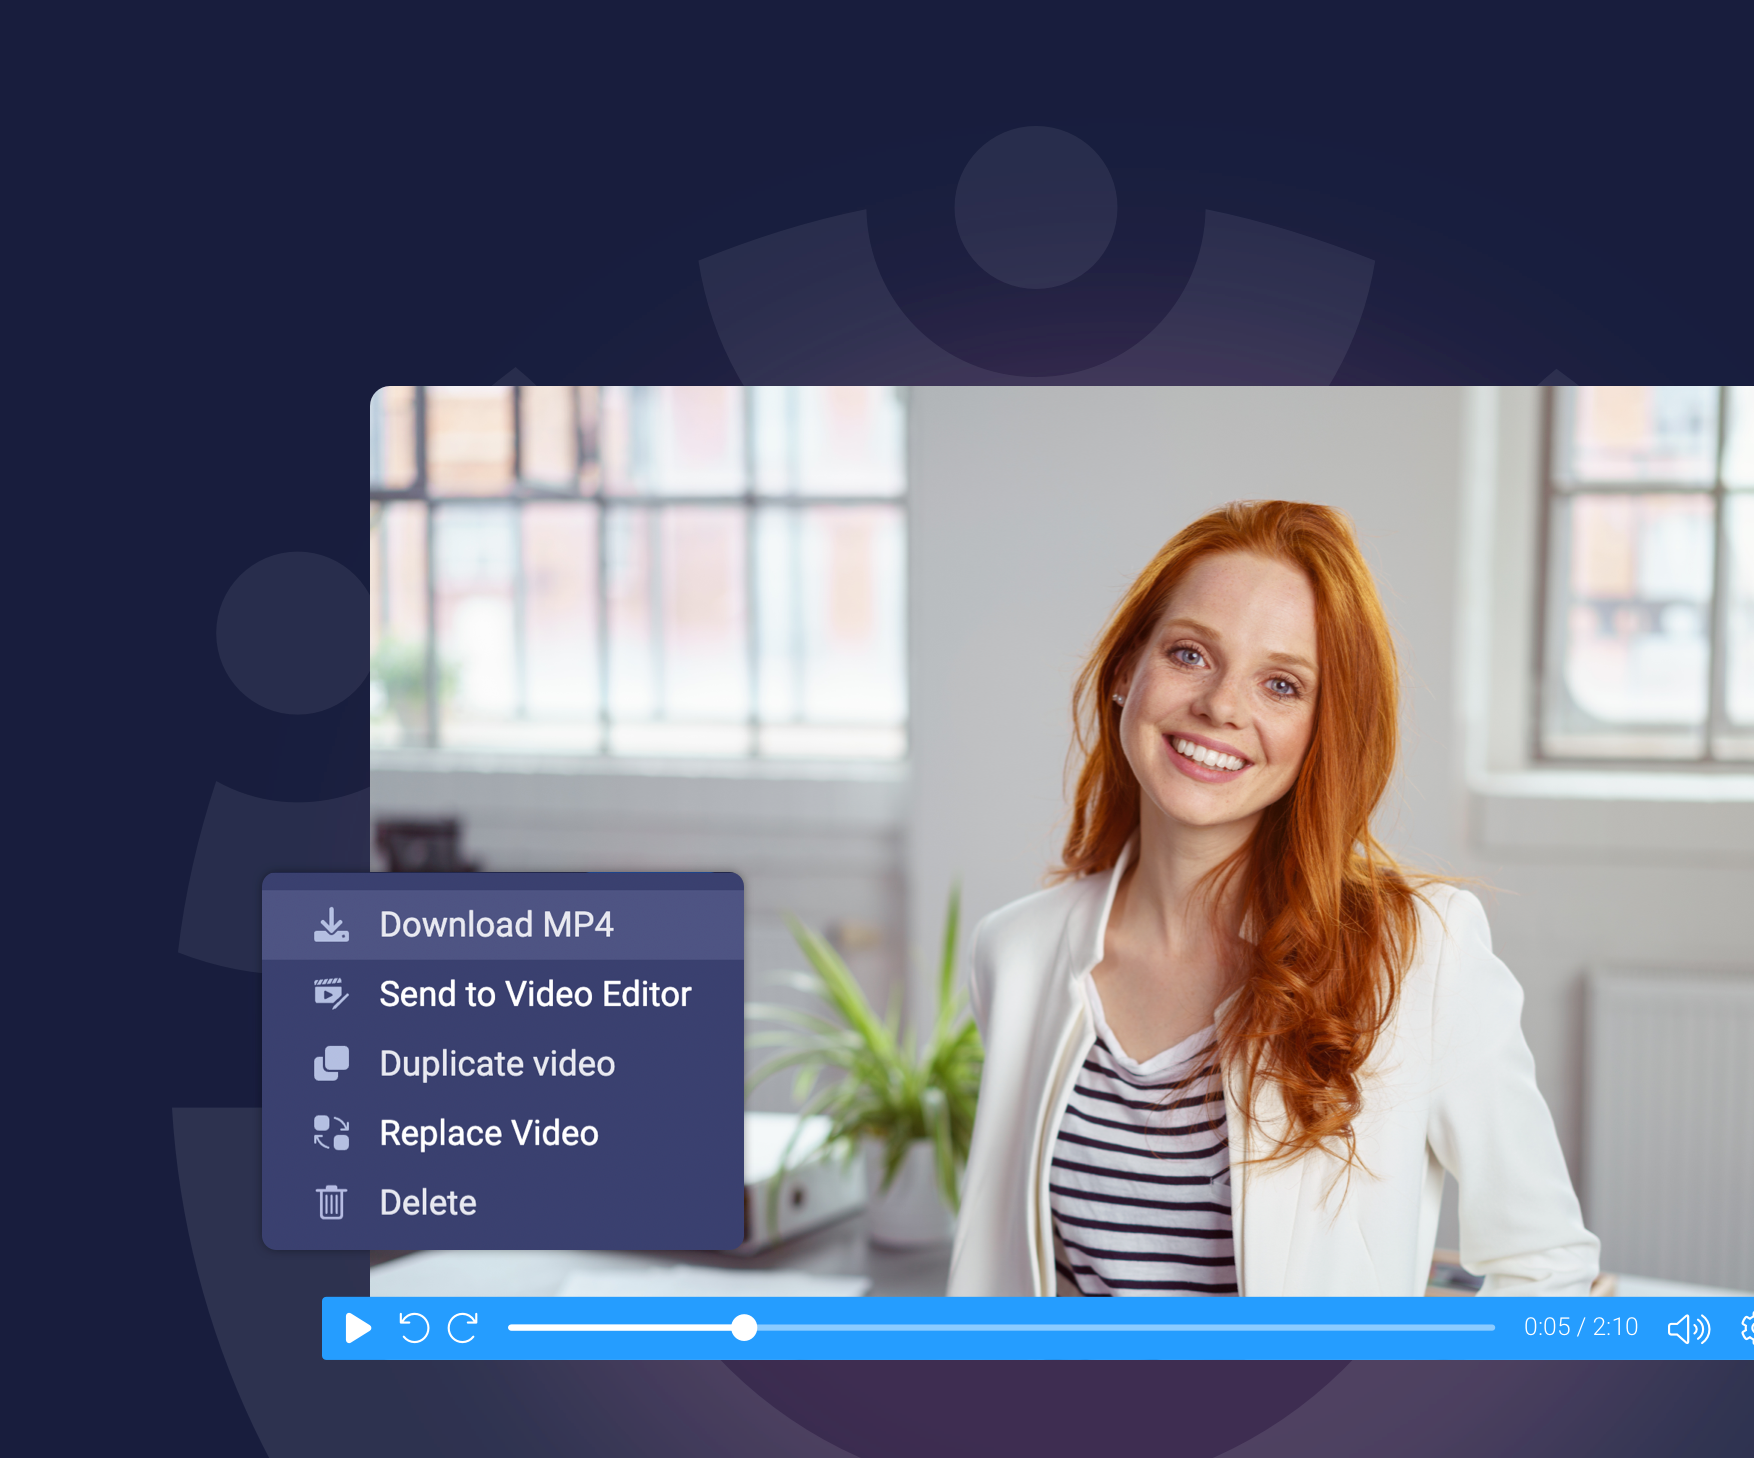
Task: Click the rewind arrow in the player controls
Action: [x=414, y=1328]
